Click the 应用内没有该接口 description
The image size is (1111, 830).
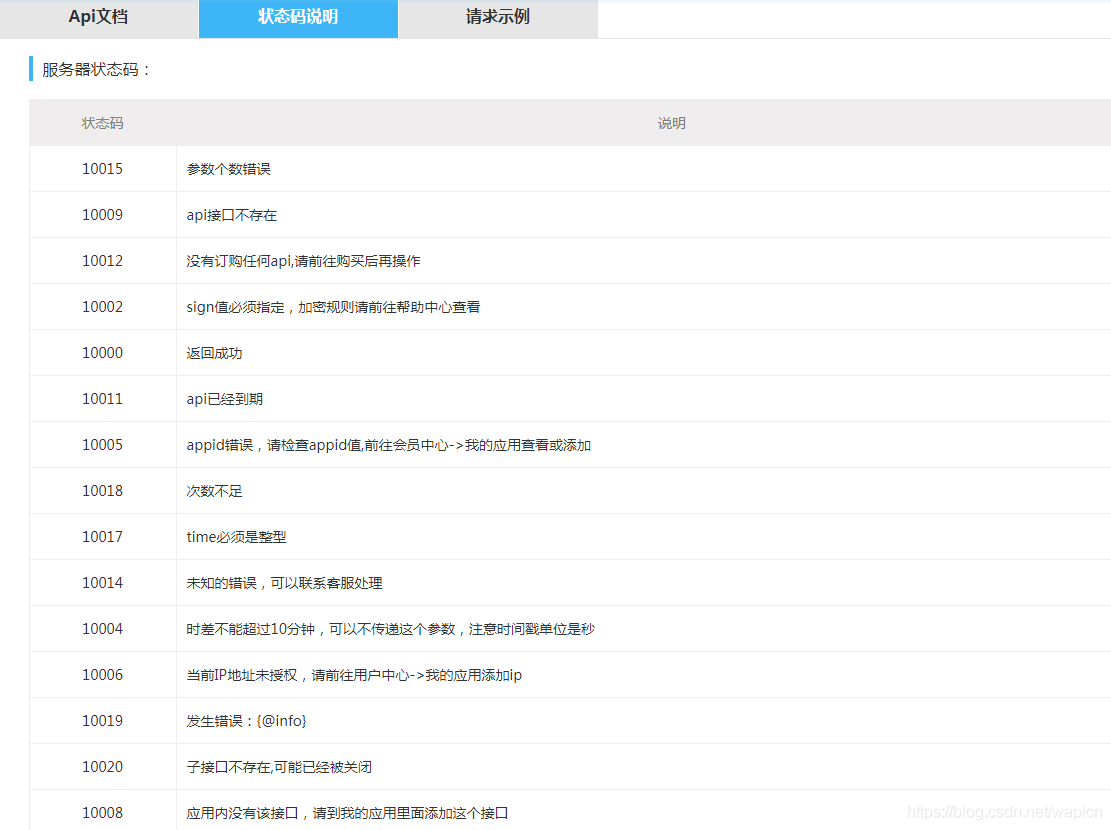pos(347,813)
